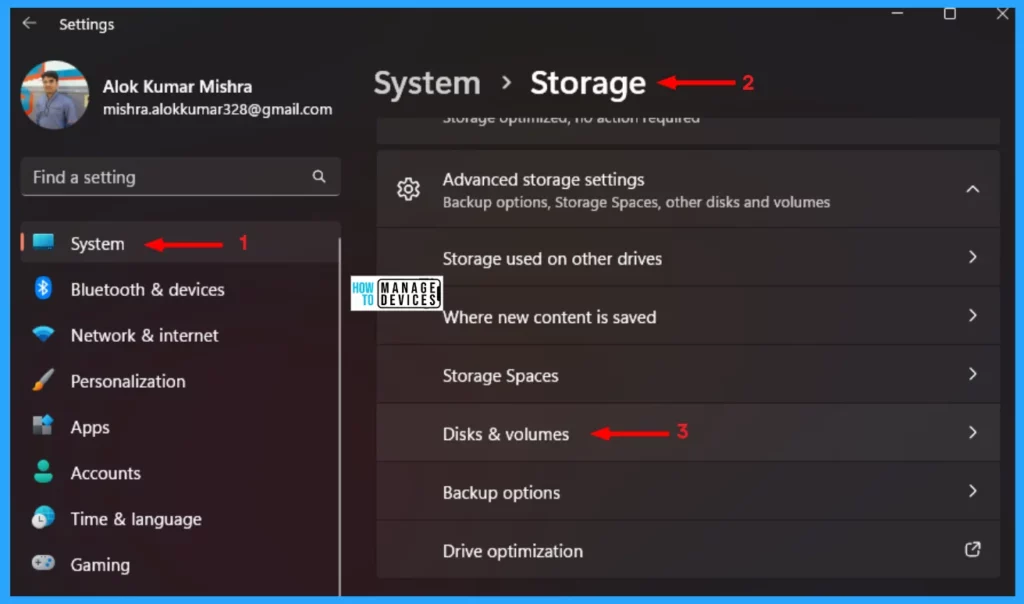Click the back arrow in Settings title bar

point(29,24)
